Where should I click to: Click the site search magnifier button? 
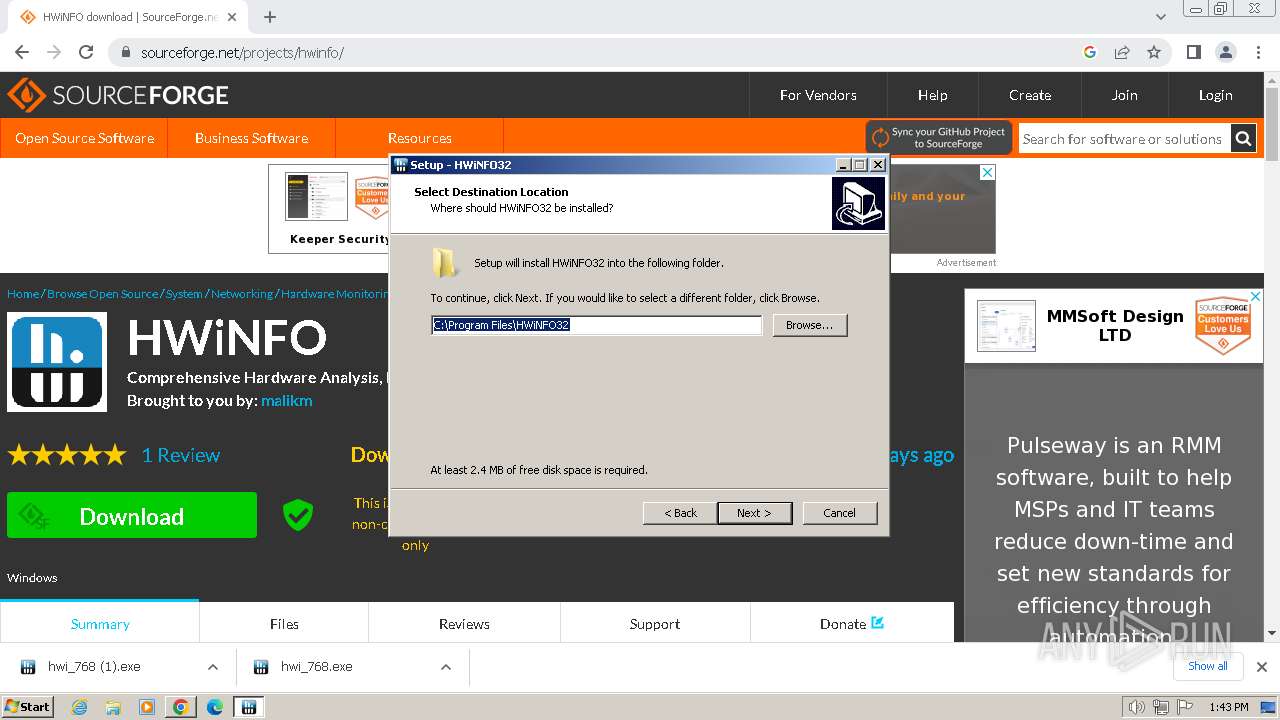pos(1243,139)
